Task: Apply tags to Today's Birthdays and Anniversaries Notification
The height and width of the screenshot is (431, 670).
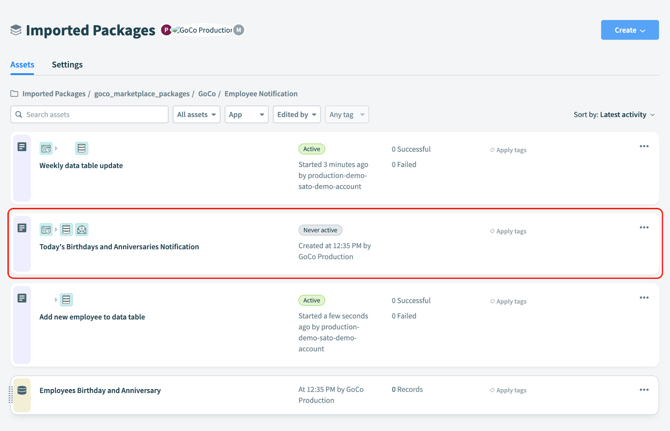Action: (510, 231)
